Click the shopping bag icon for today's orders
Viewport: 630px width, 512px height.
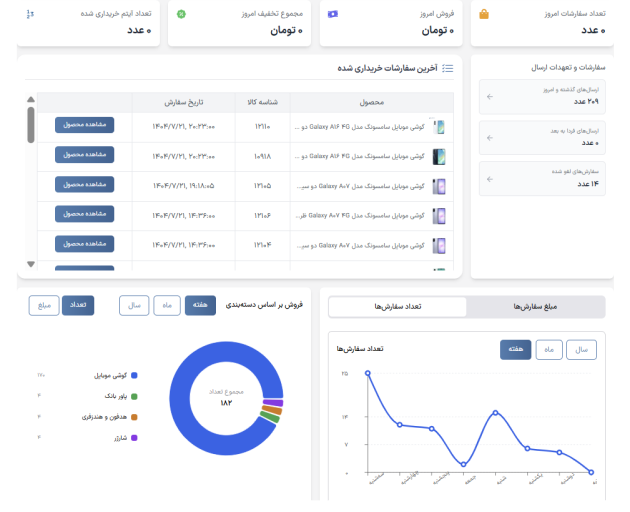click(x=484, y=14)
